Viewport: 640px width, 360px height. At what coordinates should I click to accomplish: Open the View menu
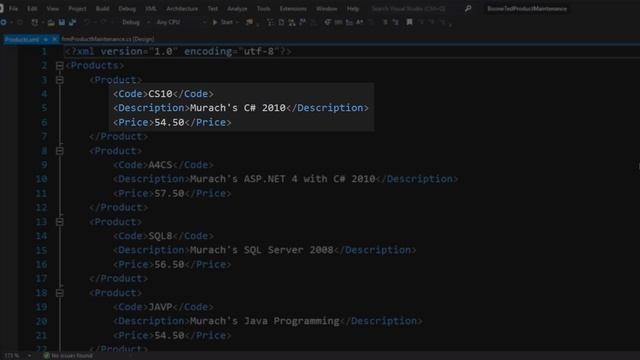(x=52, y=9)
